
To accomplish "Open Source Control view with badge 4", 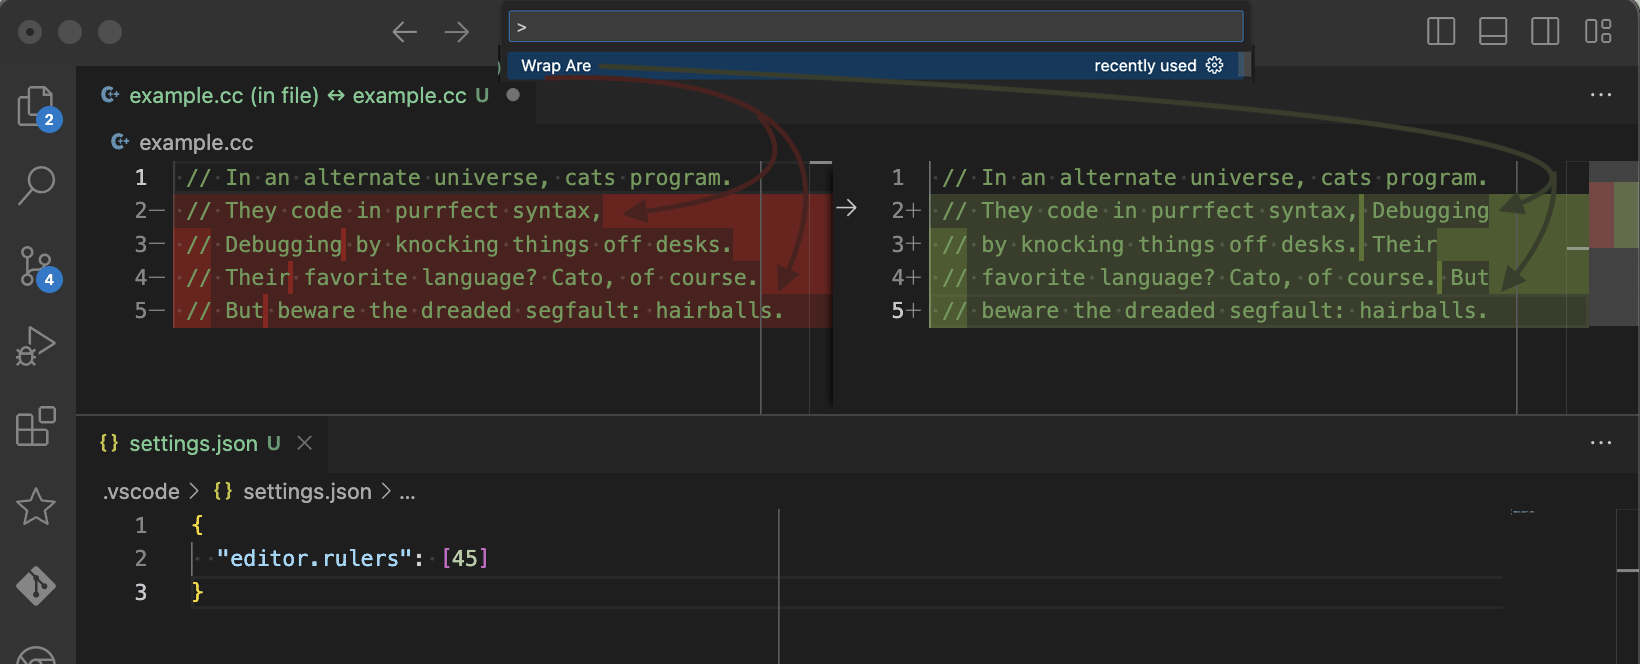I will 37,267.
